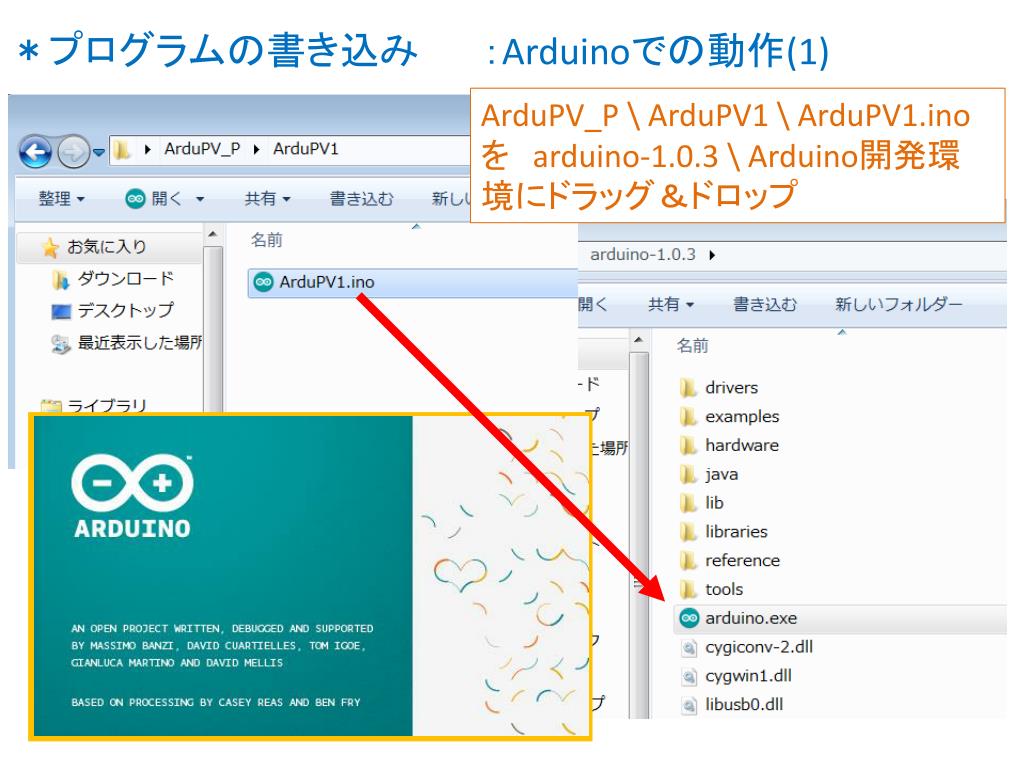Open the 整理 menu in ArduPV1 window
The image size is (1024, 768).
(x=61, y=199)
